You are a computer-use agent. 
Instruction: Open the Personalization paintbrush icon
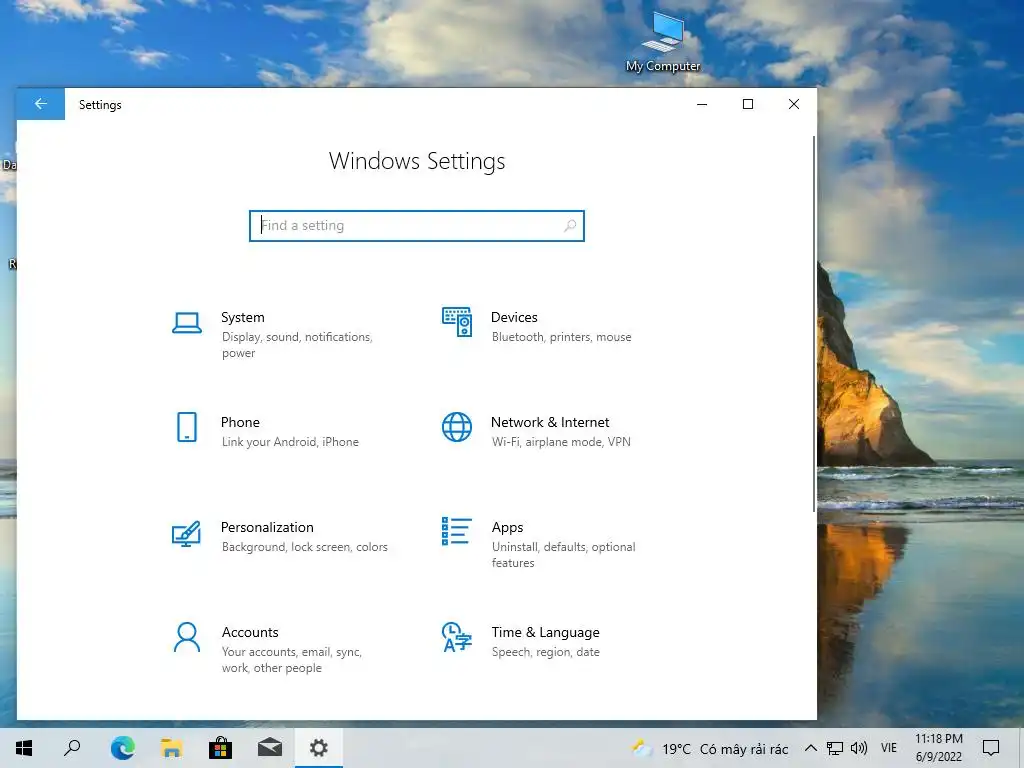pyautogui.click(x=186, y=534)
